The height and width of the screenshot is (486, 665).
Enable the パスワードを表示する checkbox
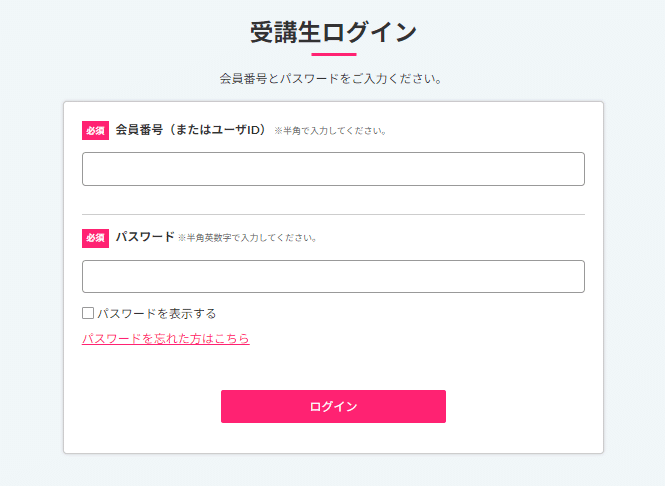(88, 313)
